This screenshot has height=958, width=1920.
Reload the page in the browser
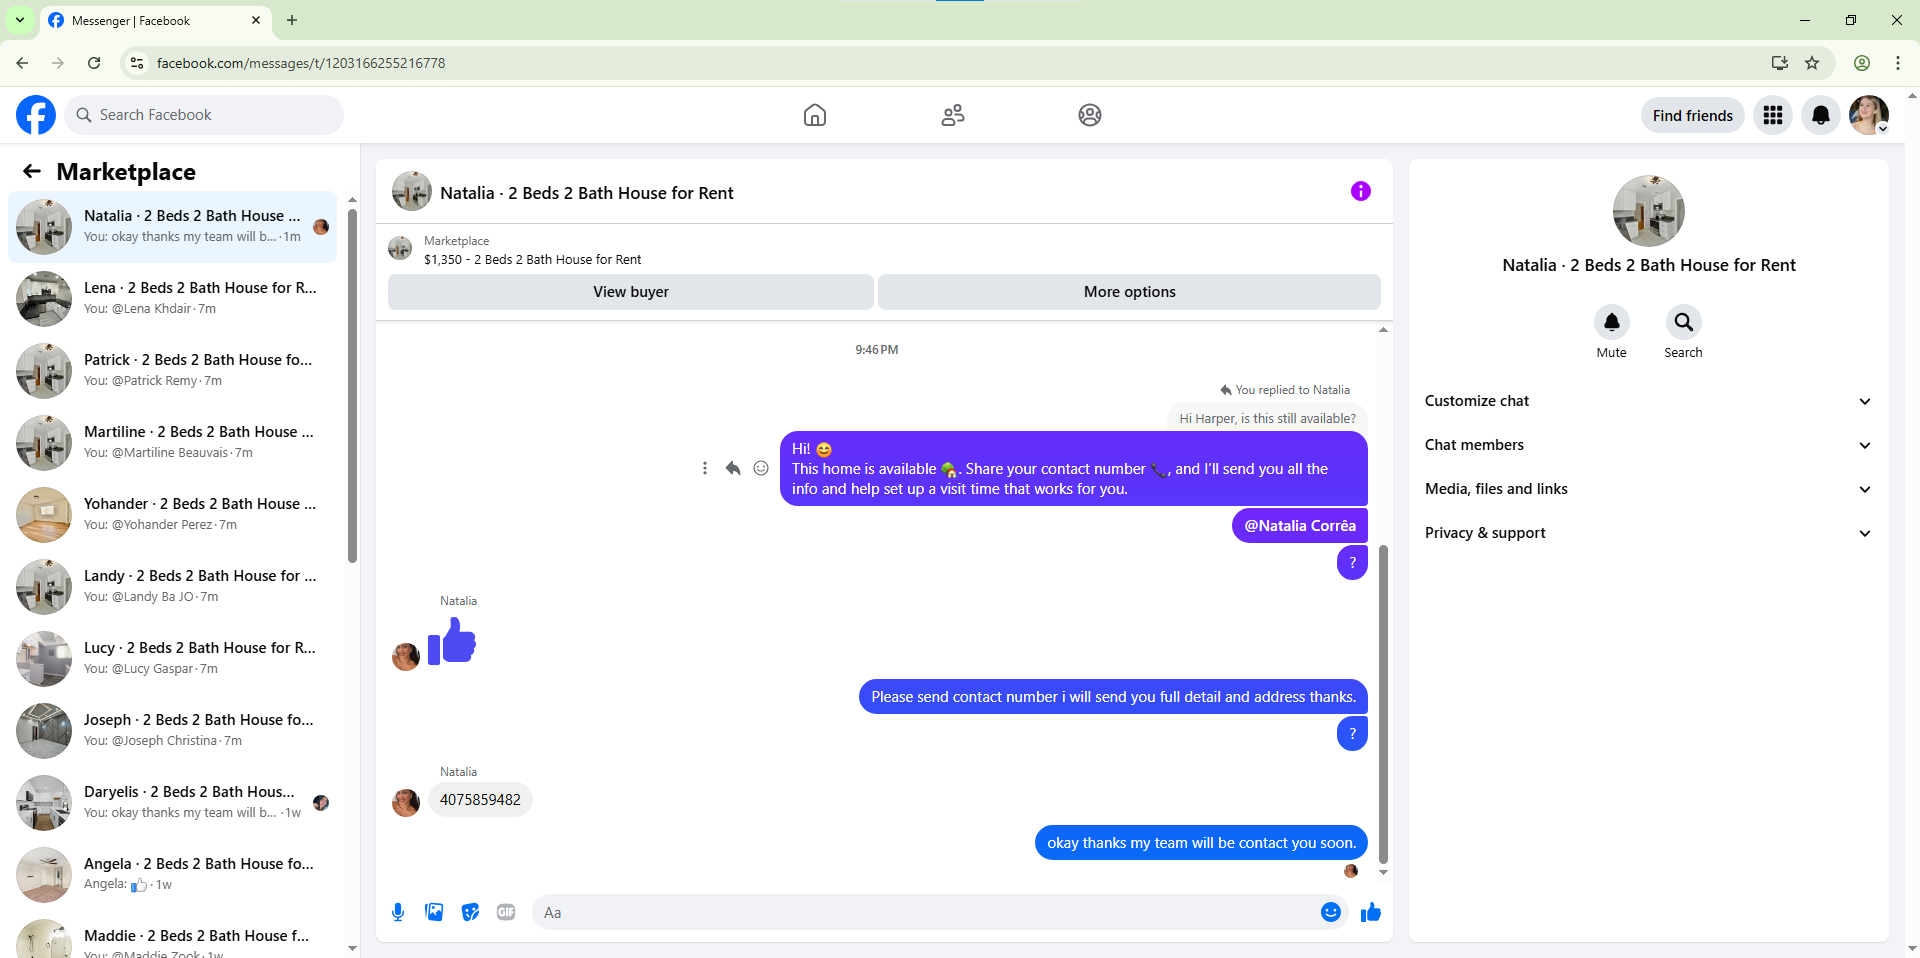[94, 63]
